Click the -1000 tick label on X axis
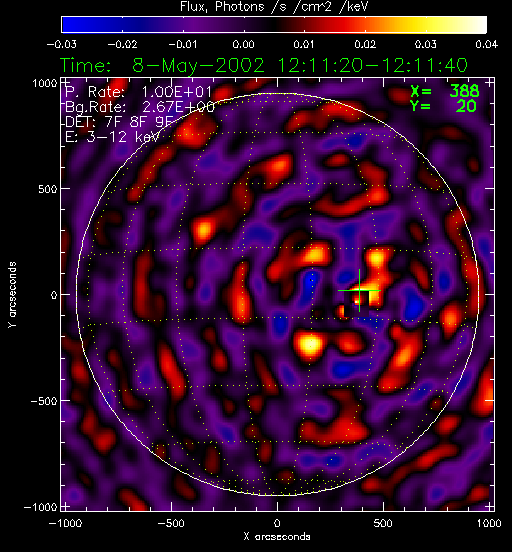The width and height of the screenshot is (512, 552). click(x=65, y=523)
